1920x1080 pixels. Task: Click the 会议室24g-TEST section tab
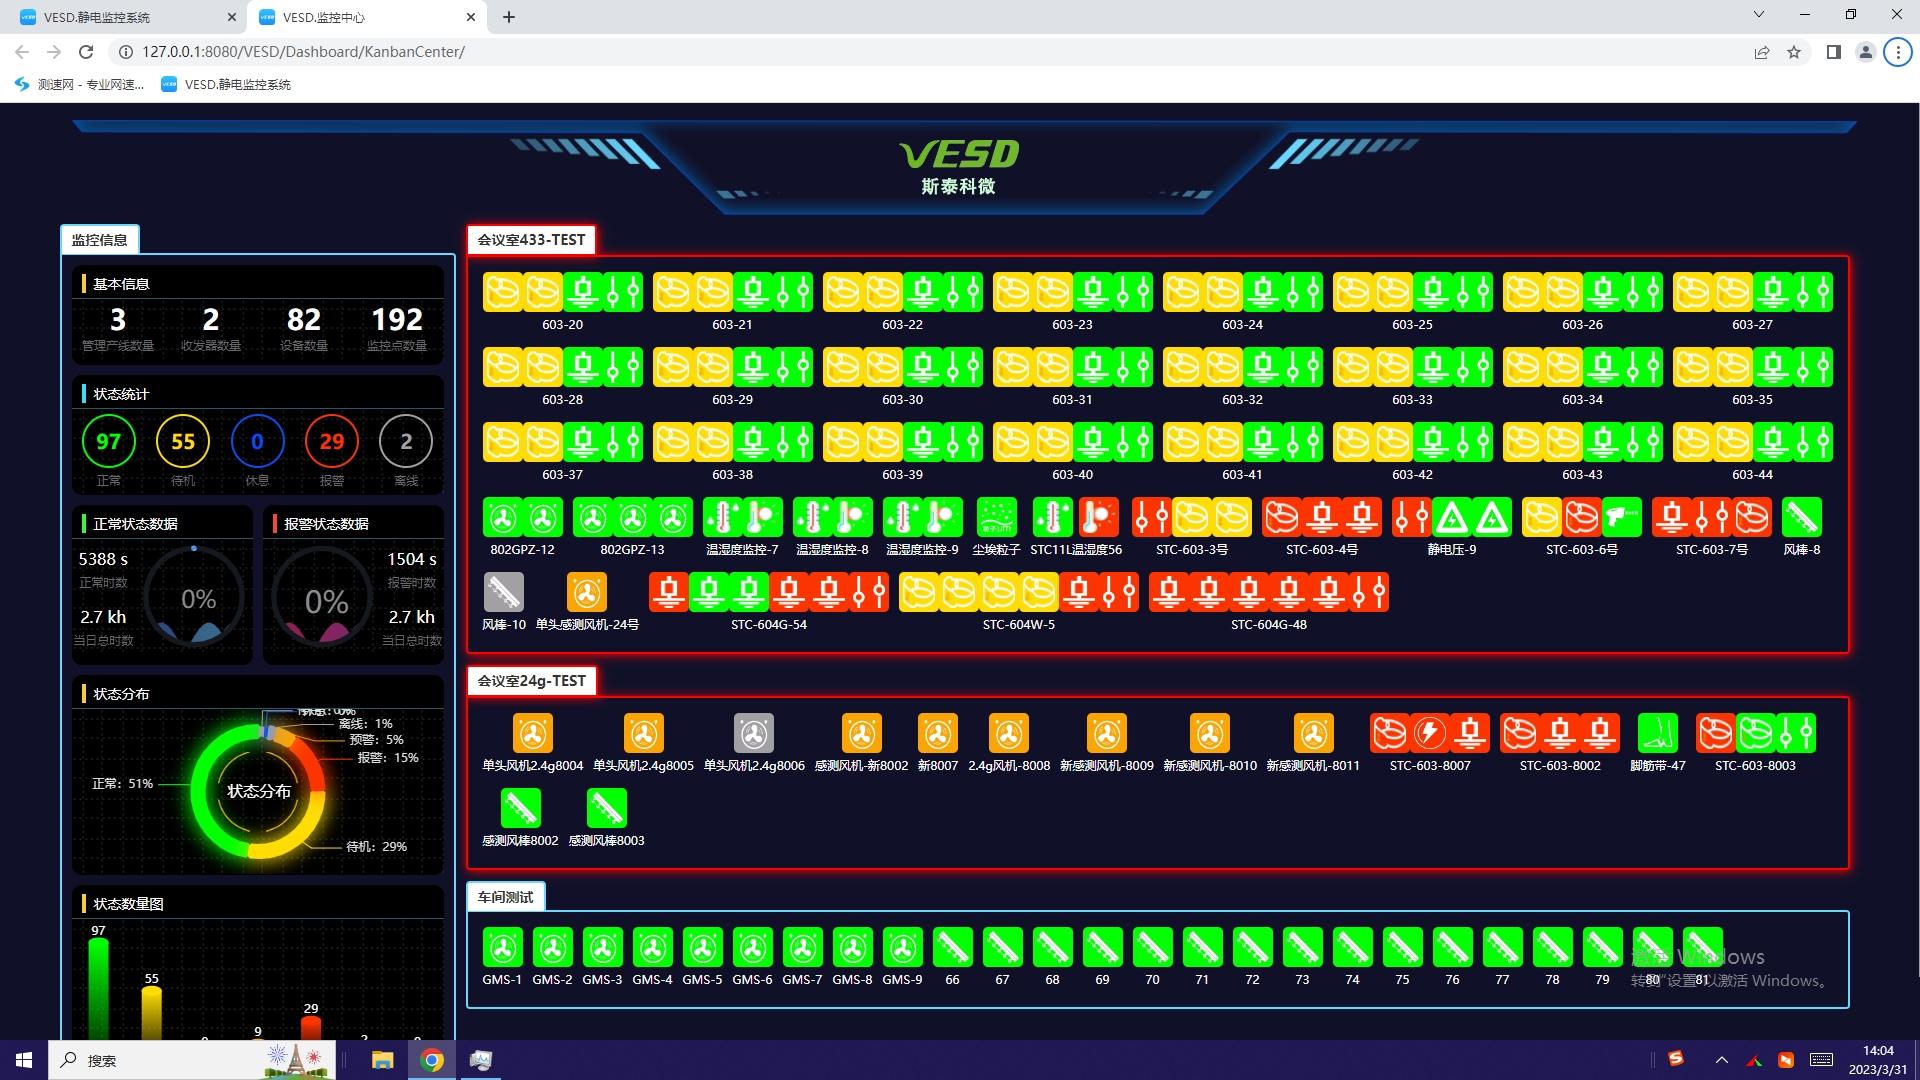[532, 681]
